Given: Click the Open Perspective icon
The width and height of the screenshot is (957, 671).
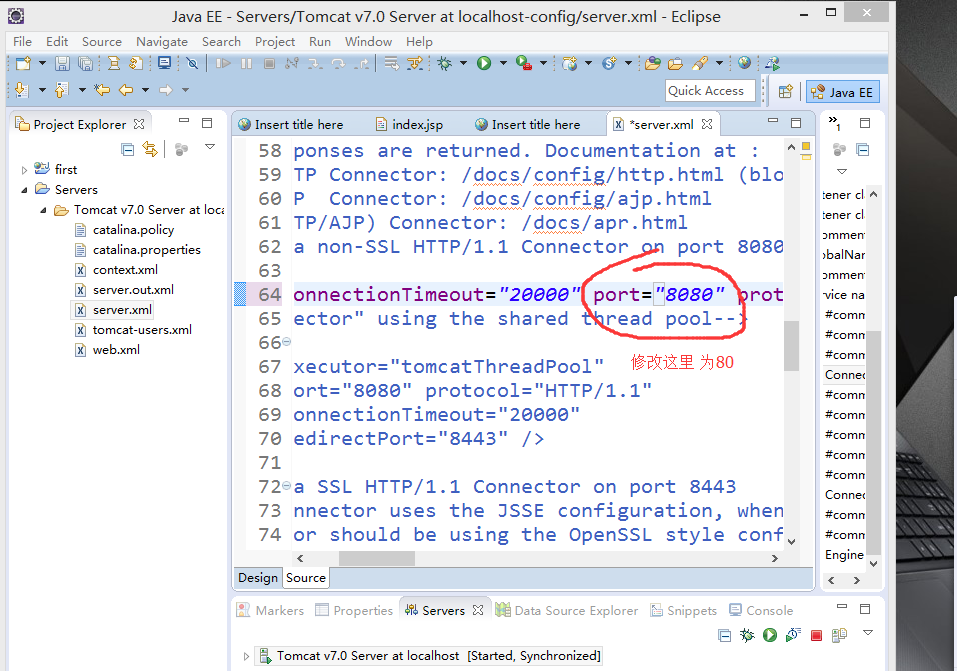Looking at the screenshot, I should coord(785,92).
